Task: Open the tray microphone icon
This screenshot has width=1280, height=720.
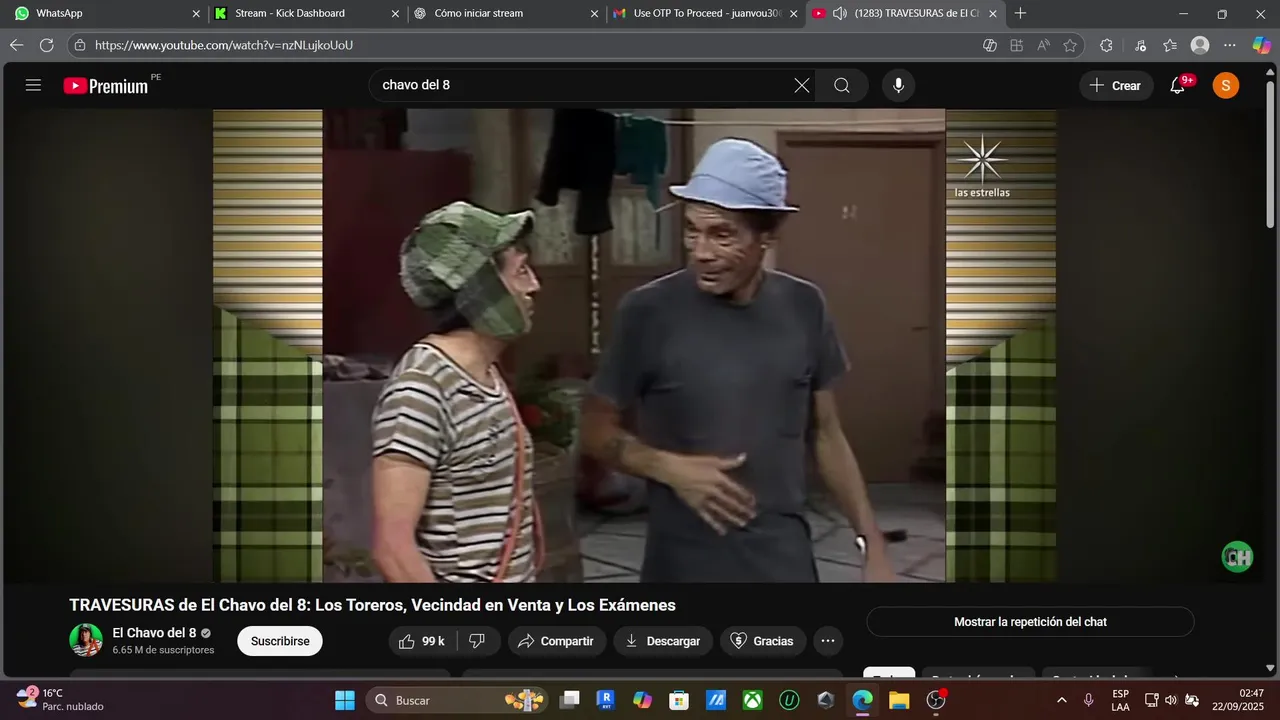Action: point(1088,700)
